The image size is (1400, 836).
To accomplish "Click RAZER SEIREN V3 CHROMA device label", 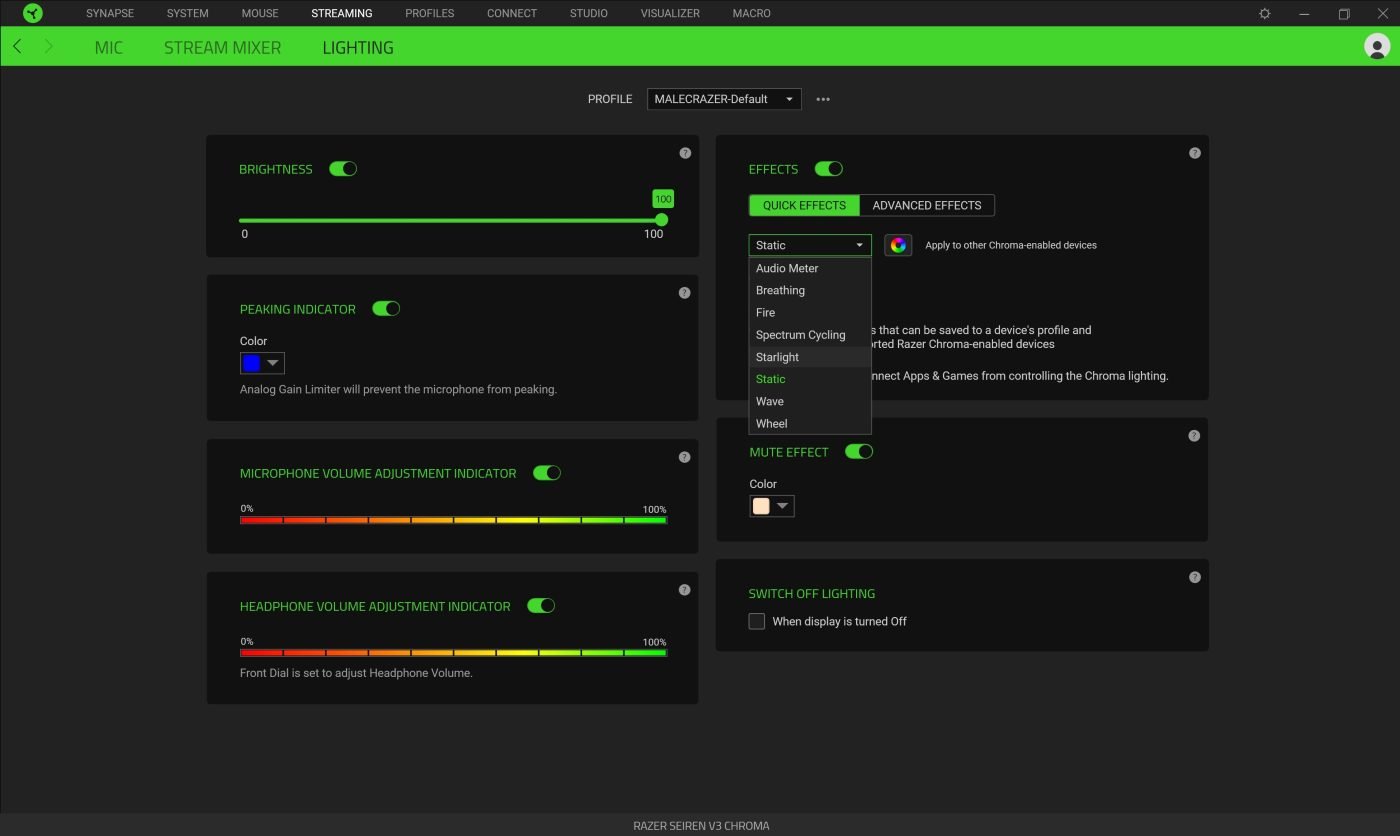I will pos(701,826).
